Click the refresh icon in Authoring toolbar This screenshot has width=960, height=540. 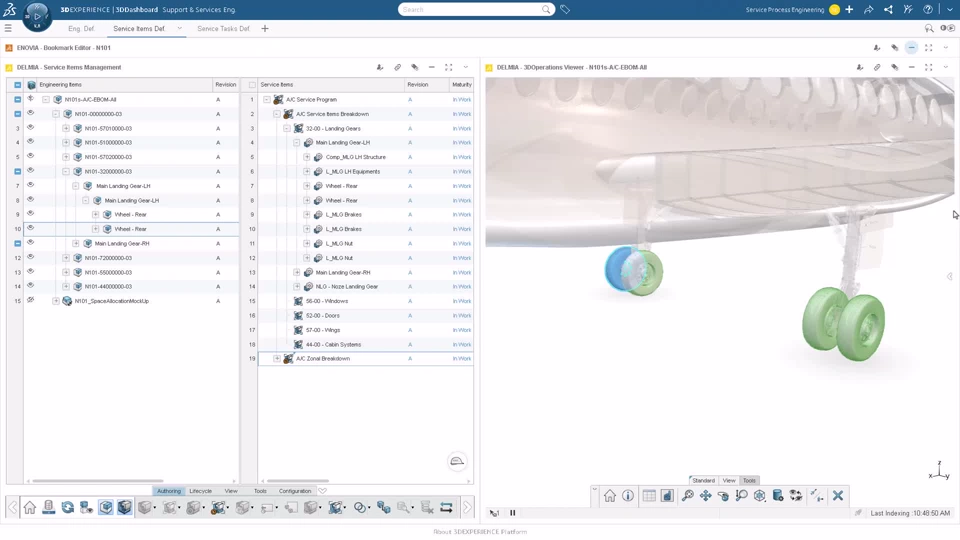click(x=67, y=508)
